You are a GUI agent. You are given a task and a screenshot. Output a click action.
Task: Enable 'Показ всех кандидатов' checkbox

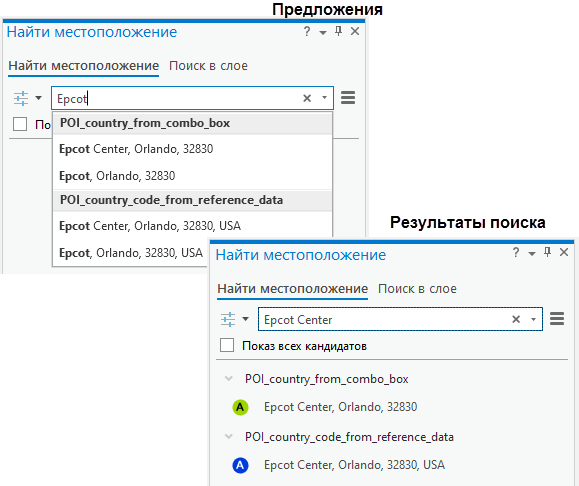pos(227,346)
